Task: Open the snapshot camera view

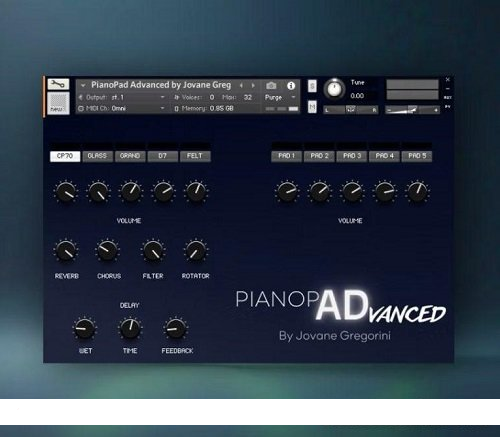Action: point(271,86)
